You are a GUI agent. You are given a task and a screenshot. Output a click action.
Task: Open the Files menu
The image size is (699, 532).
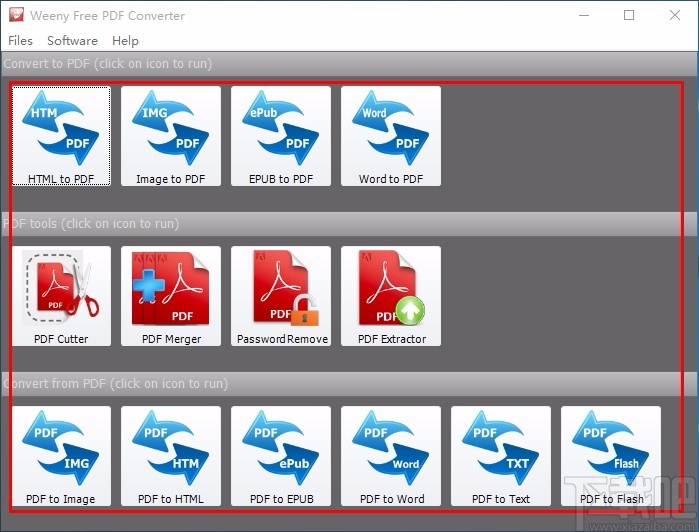click(21, 41)
